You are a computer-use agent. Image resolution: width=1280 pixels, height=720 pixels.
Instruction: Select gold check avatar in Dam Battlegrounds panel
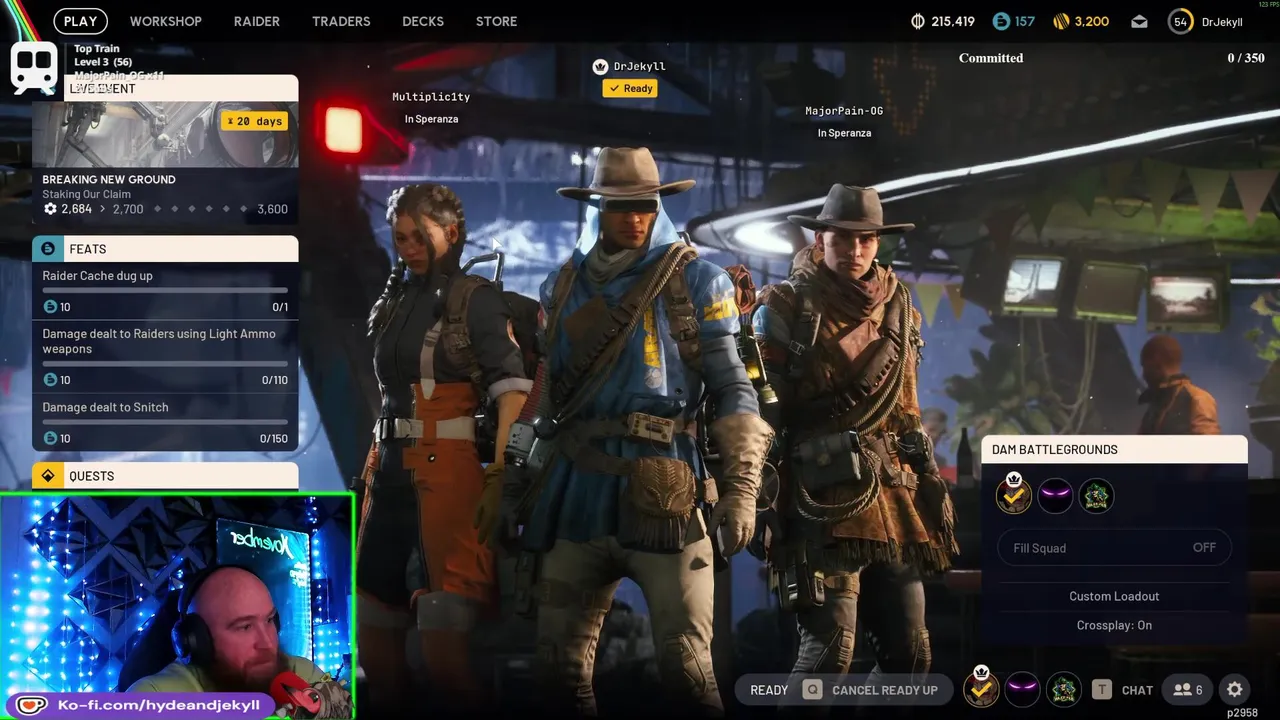1014,495
